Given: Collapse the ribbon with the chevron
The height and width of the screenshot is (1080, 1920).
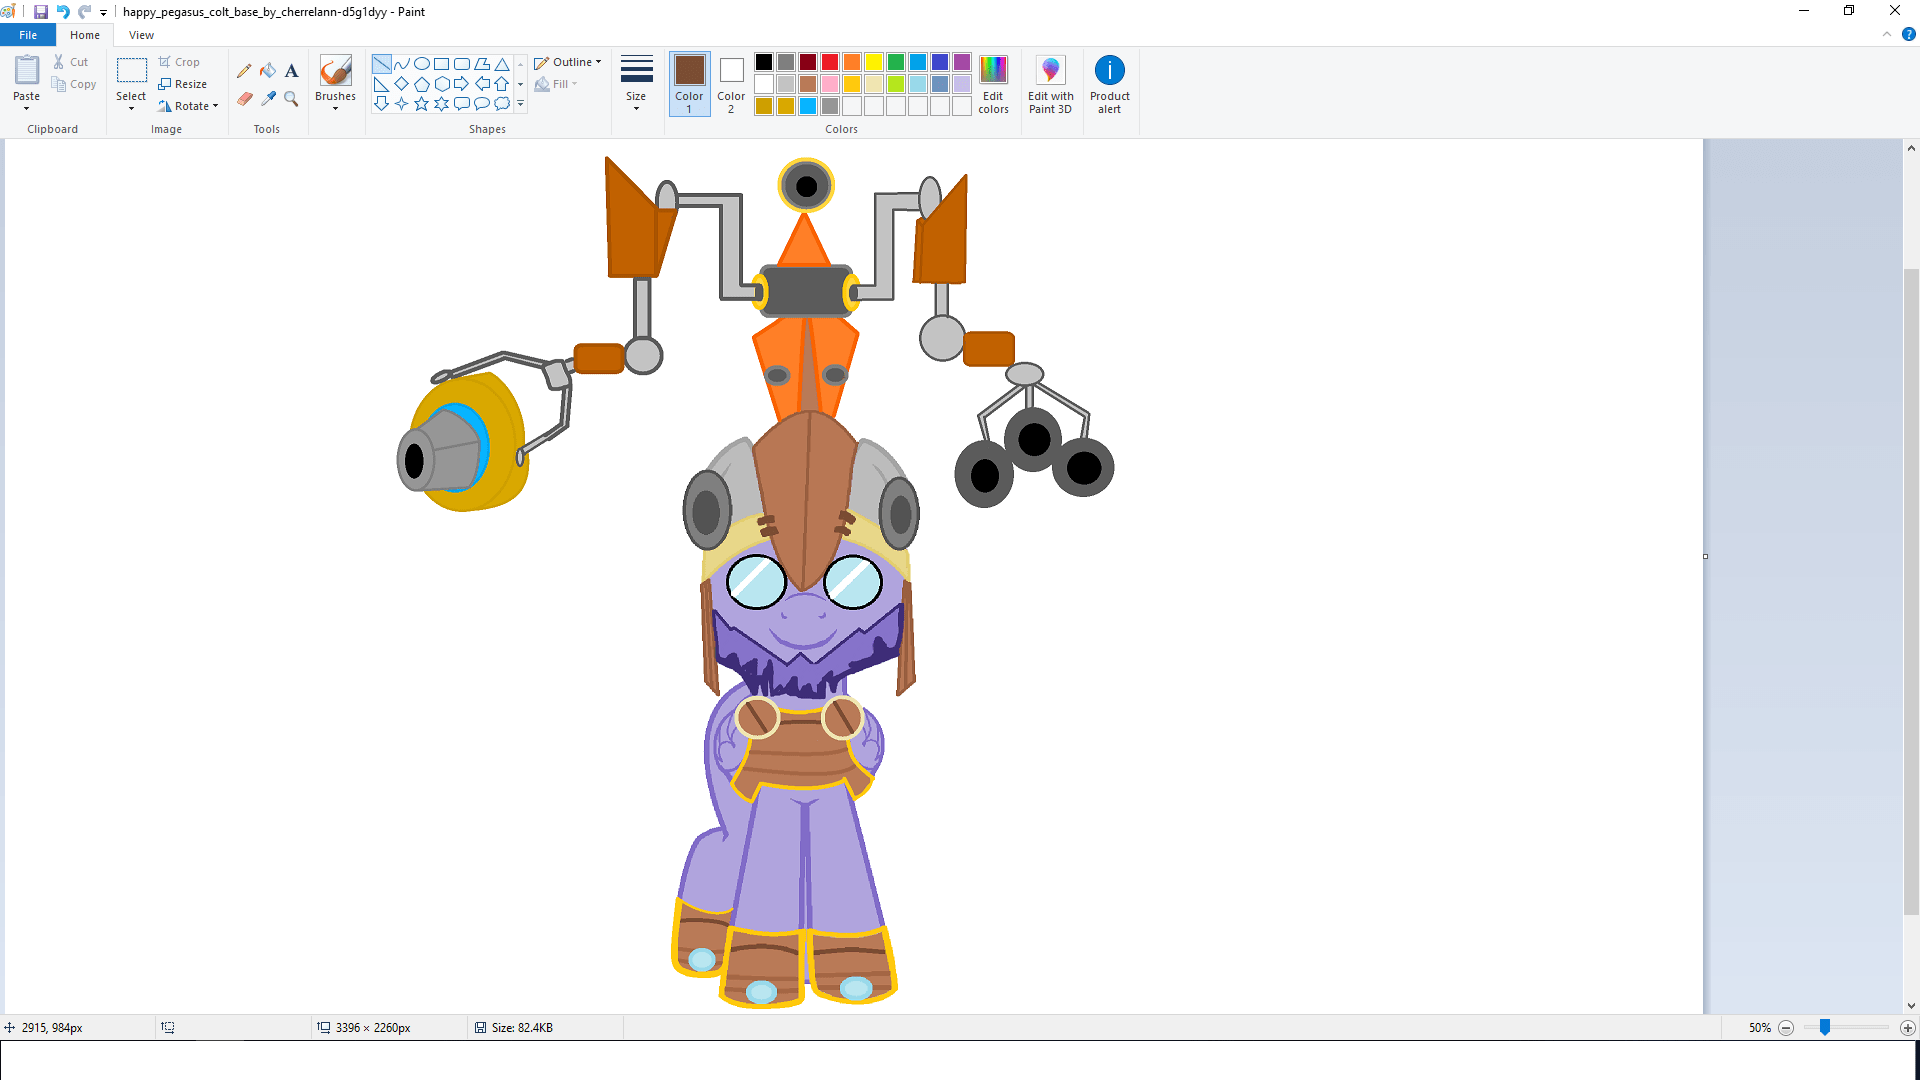Looking at the screenshot, I should (1887, 35).
